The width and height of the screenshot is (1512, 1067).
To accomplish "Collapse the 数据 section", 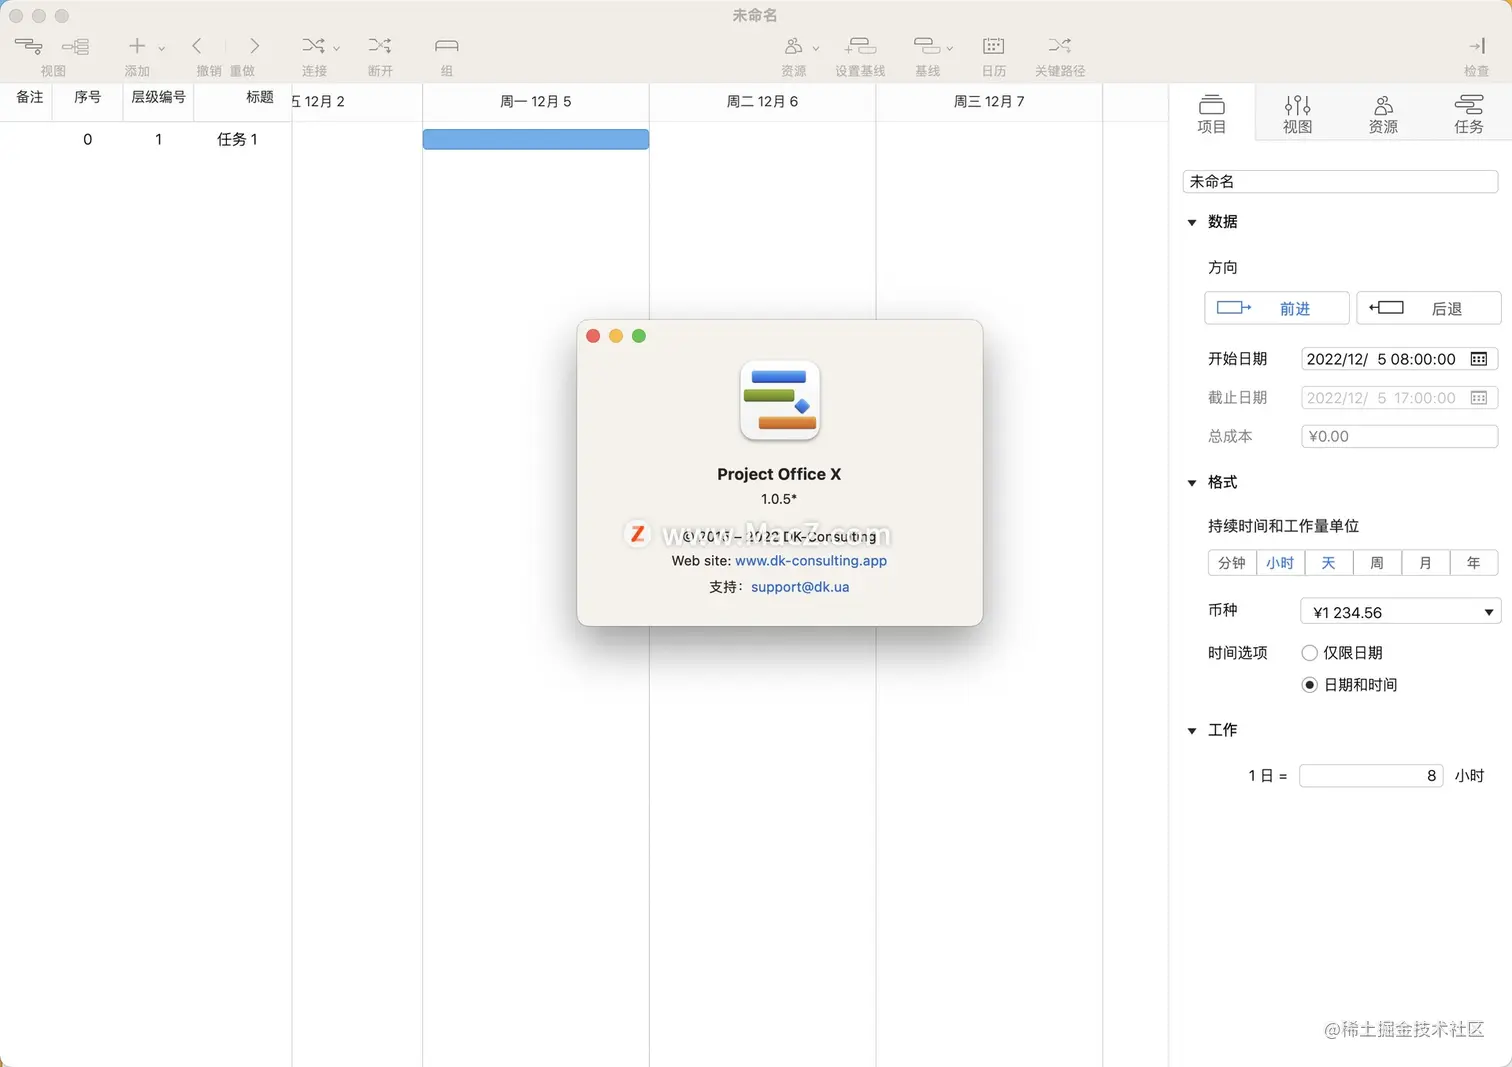I will 1192,222.
